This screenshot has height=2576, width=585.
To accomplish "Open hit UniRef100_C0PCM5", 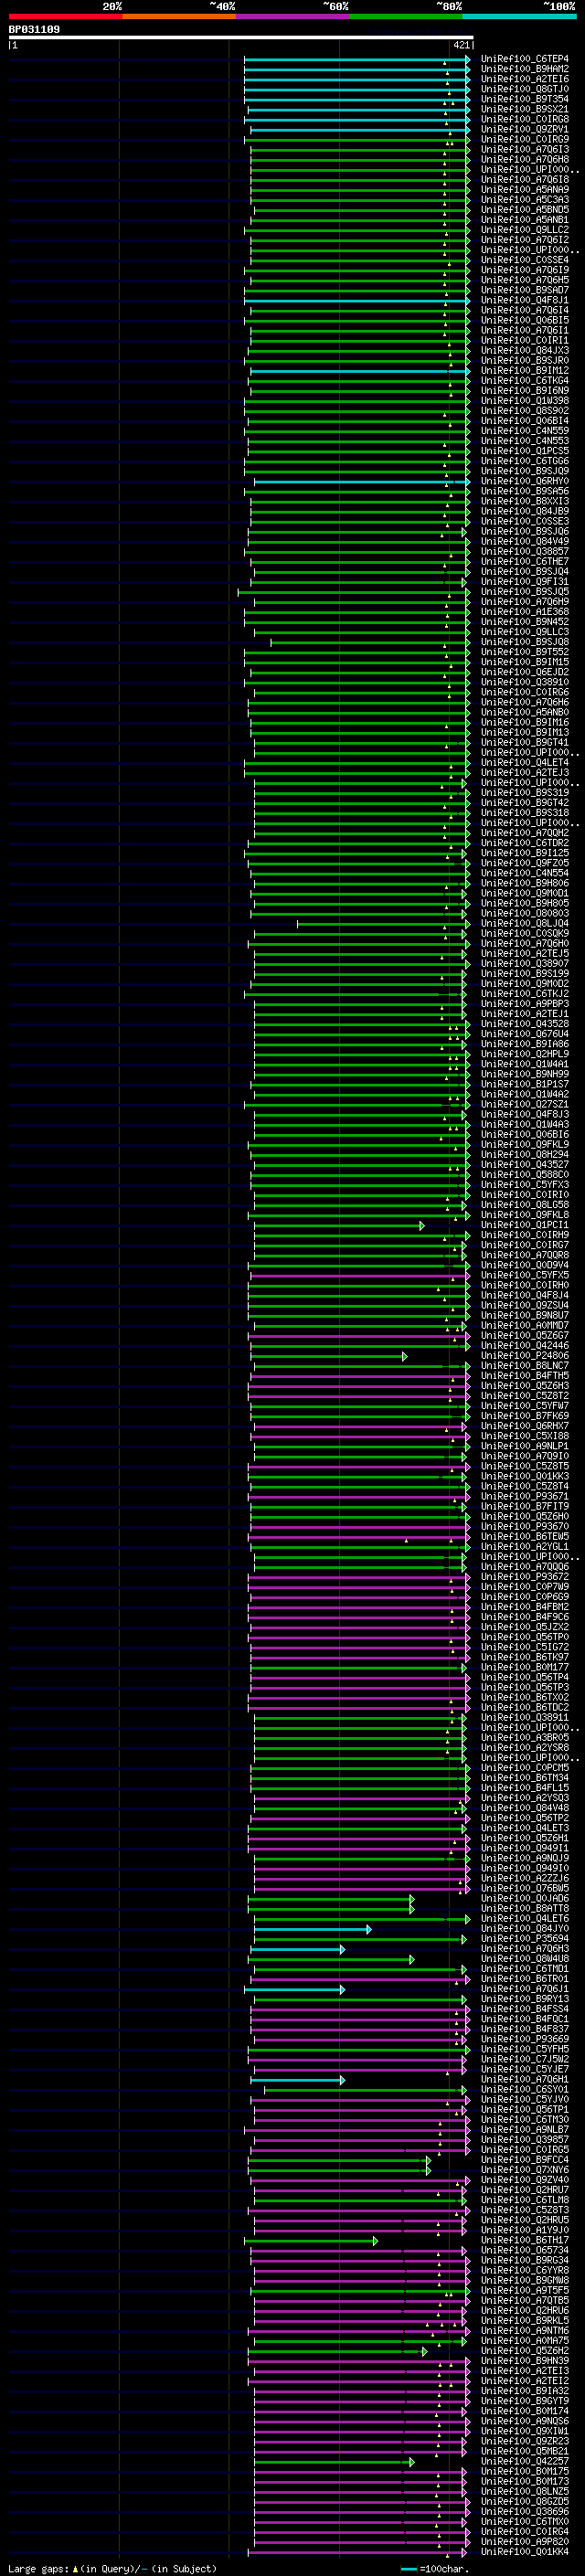I will pyautogui.click(x=524, y=1767).
